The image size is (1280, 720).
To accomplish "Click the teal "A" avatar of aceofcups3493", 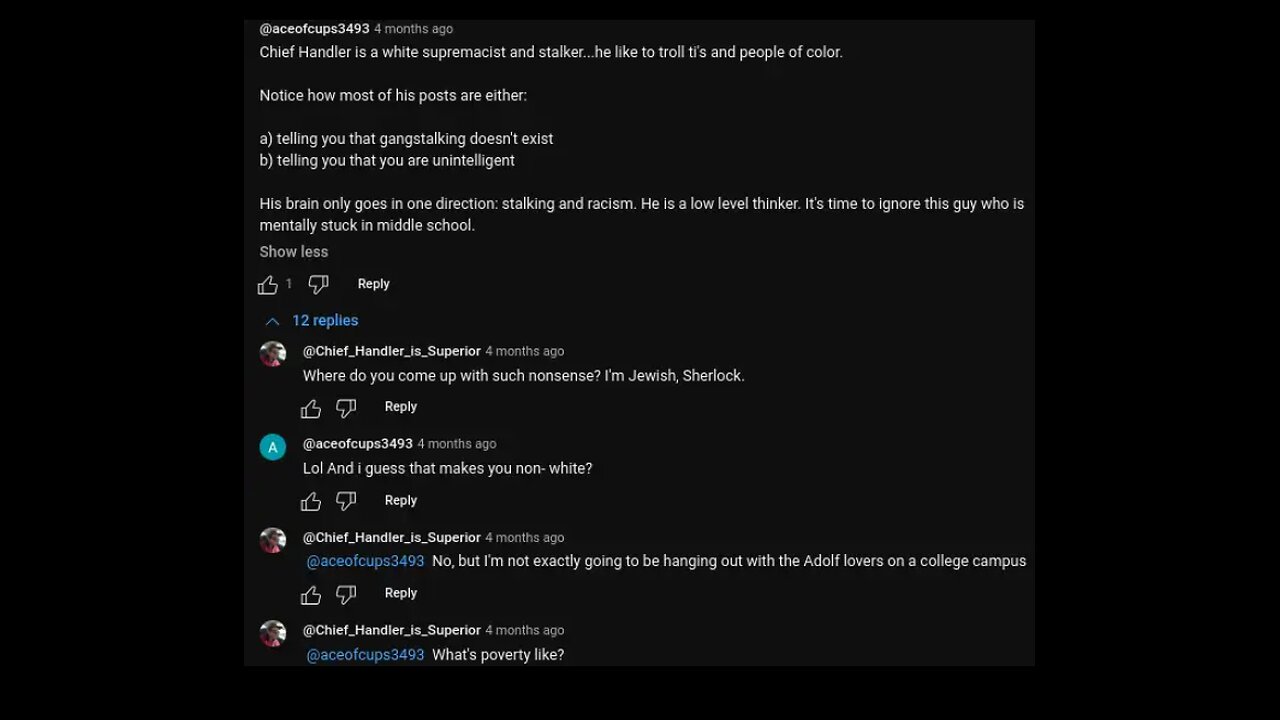I will [273, 447].
